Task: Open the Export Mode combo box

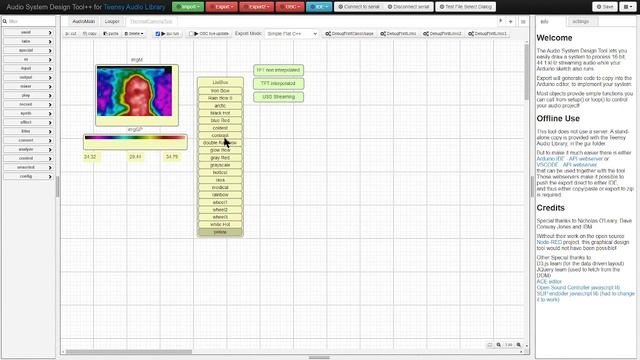Action: [x=291, y=33]
